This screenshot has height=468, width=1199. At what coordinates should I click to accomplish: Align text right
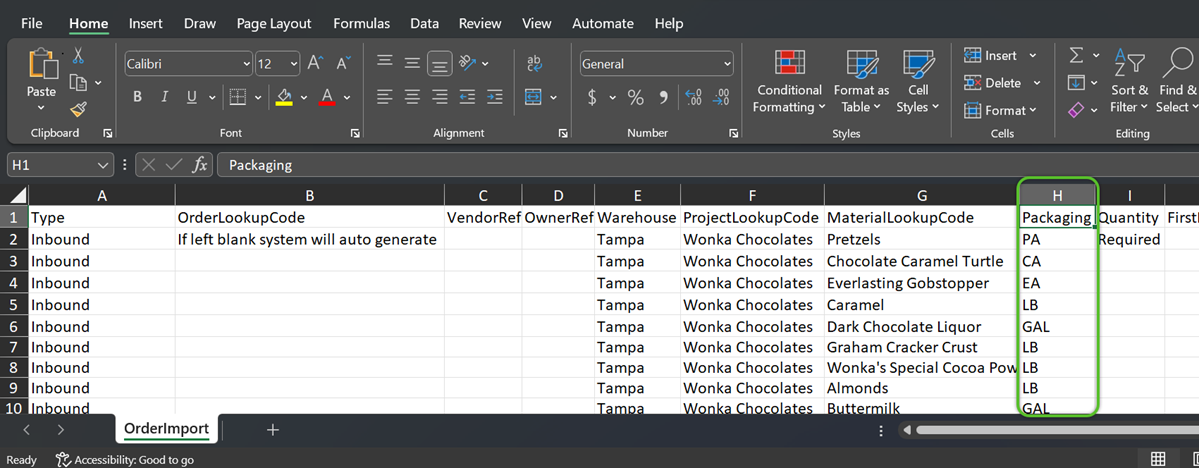tap(440, 97)
